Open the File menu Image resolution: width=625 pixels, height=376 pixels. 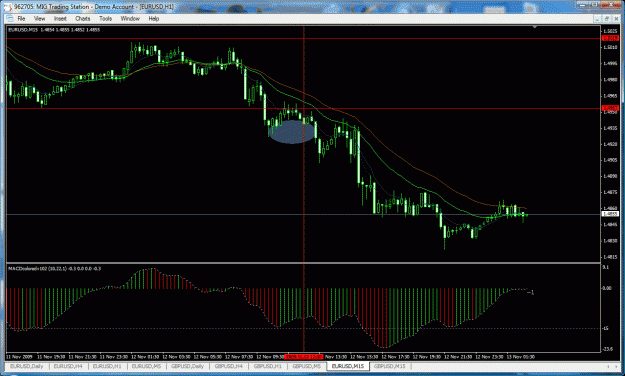click(x=21, y=18)
